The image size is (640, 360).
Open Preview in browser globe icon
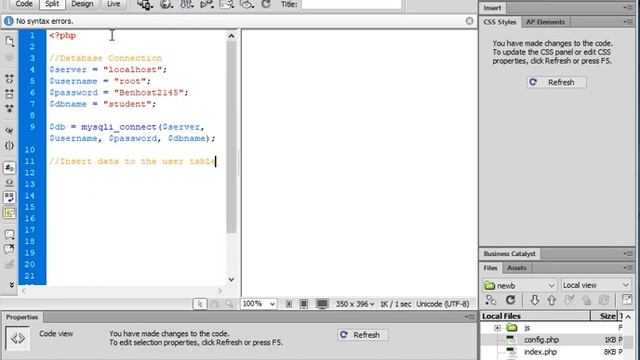pos(166,4)
